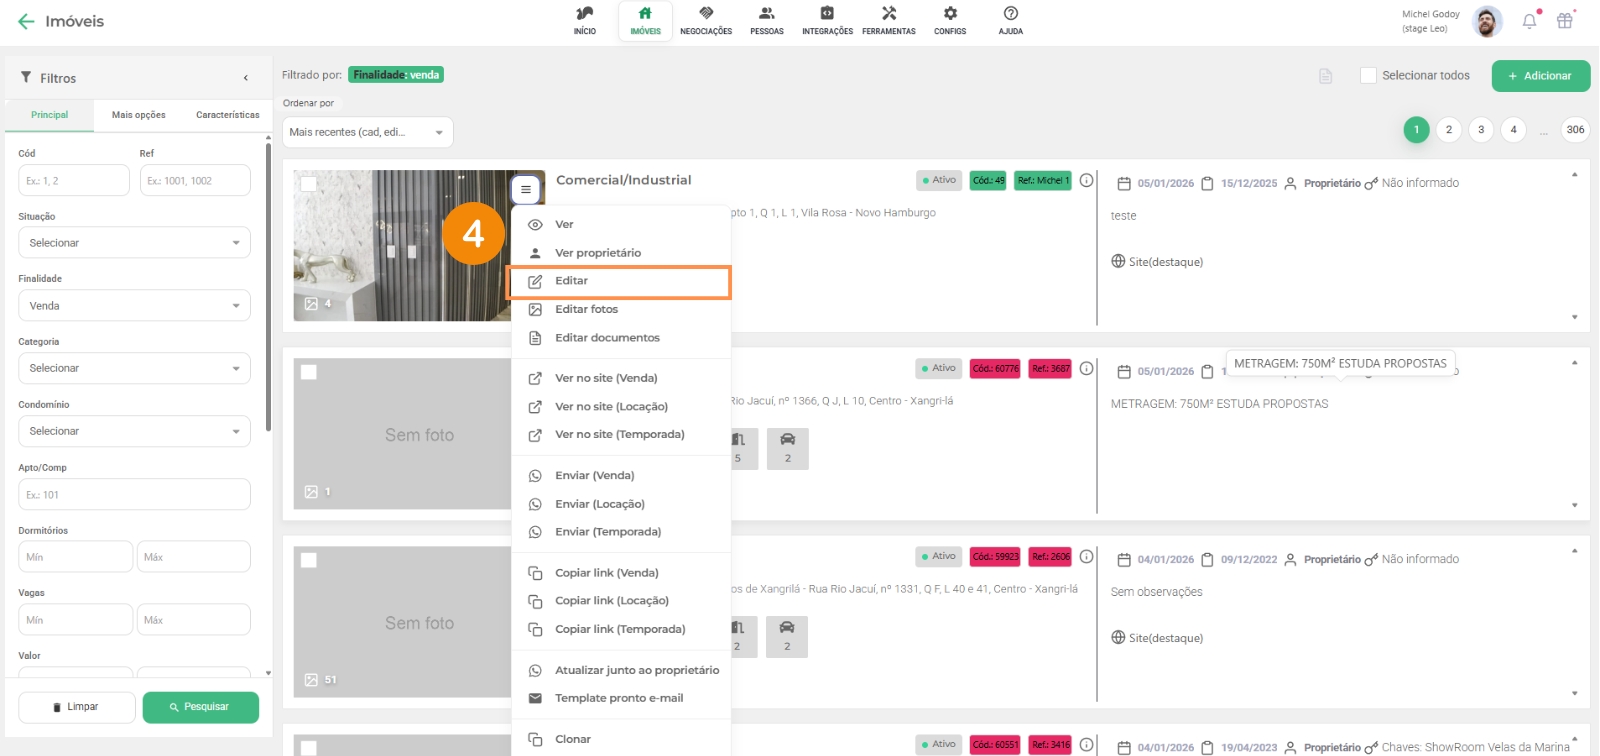Expand the Situação dropdown
This screenshot has width=1600, height=756.
134,243
